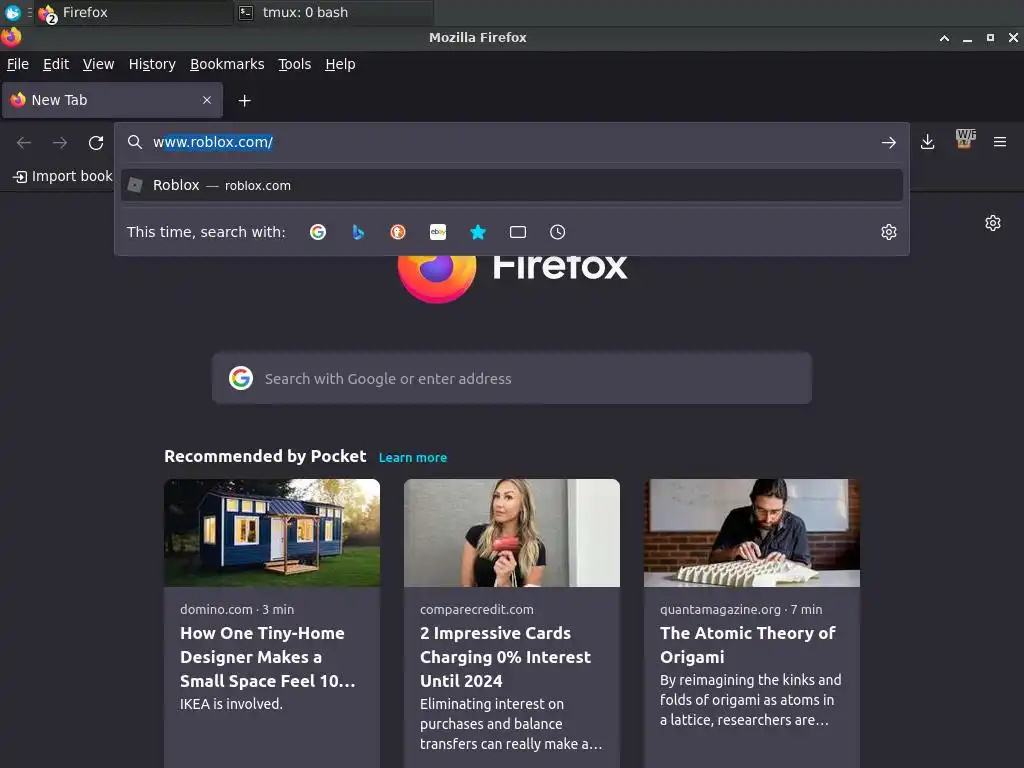Image resolution: width=1024 pixels, height=768 pixels.
Task: Open the File menu
Action: pyautogui.click(x=18, y=64)
